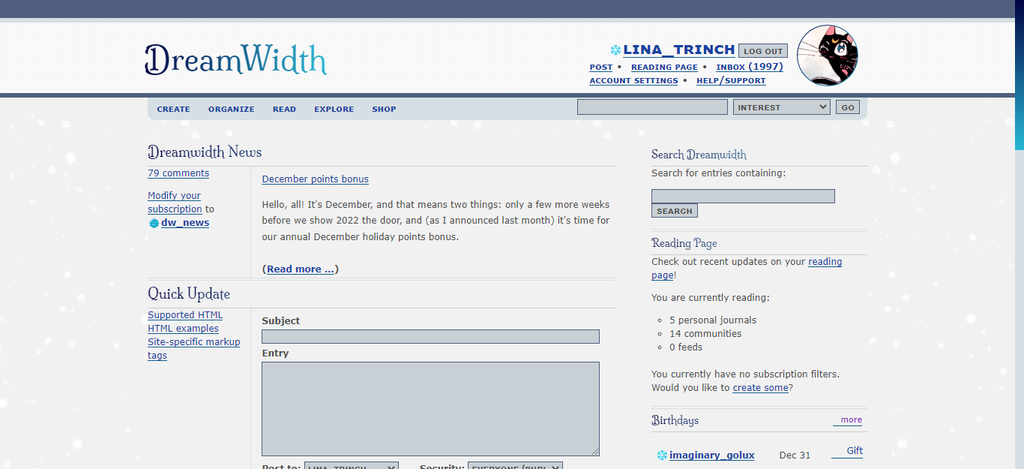1024x469 pixels.
Task: Click the Search button in sidebar
Action: tap(675, 211)
